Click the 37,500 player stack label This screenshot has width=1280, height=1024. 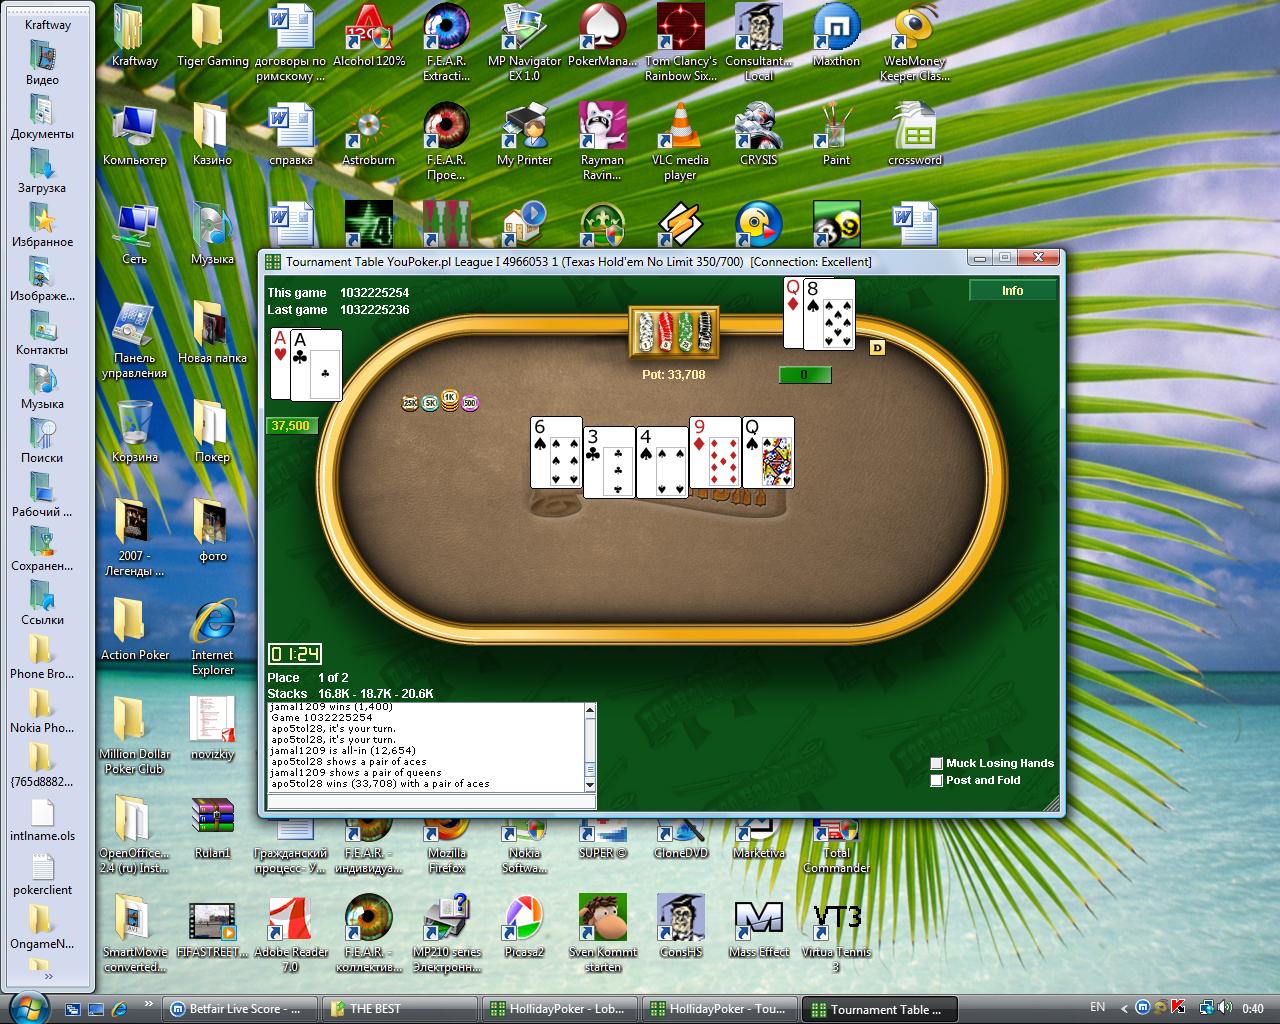(x=291, y=425)
